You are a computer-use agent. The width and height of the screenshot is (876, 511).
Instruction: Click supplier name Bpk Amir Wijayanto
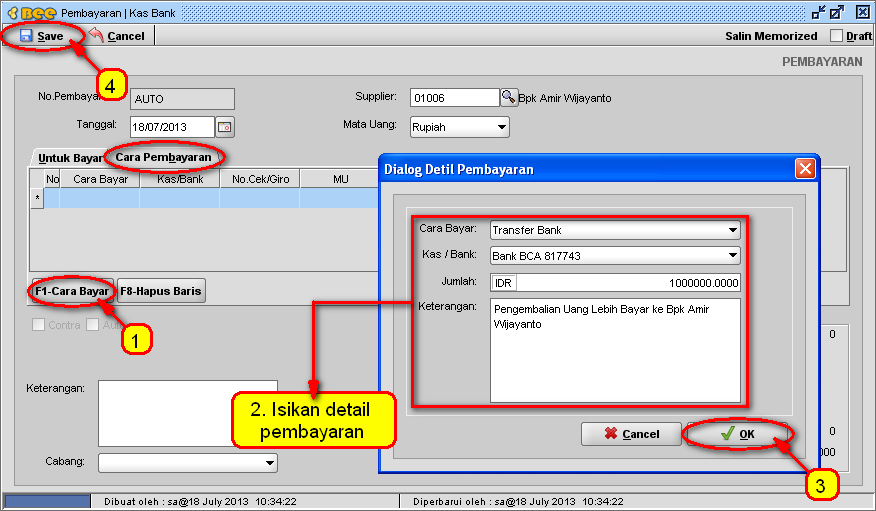(565, 98)
